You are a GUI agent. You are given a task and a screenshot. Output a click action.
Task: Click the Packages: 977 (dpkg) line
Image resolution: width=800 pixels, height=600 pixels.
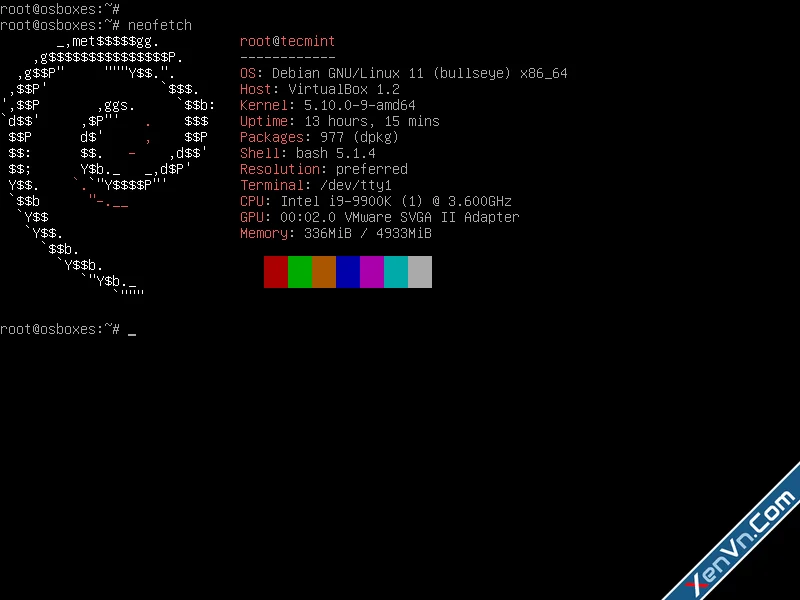(319, 137)
